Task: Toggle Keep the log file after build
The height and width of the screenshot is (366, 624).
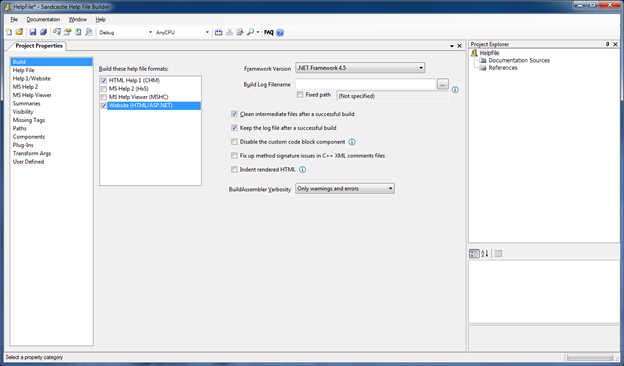Action: 234,128
